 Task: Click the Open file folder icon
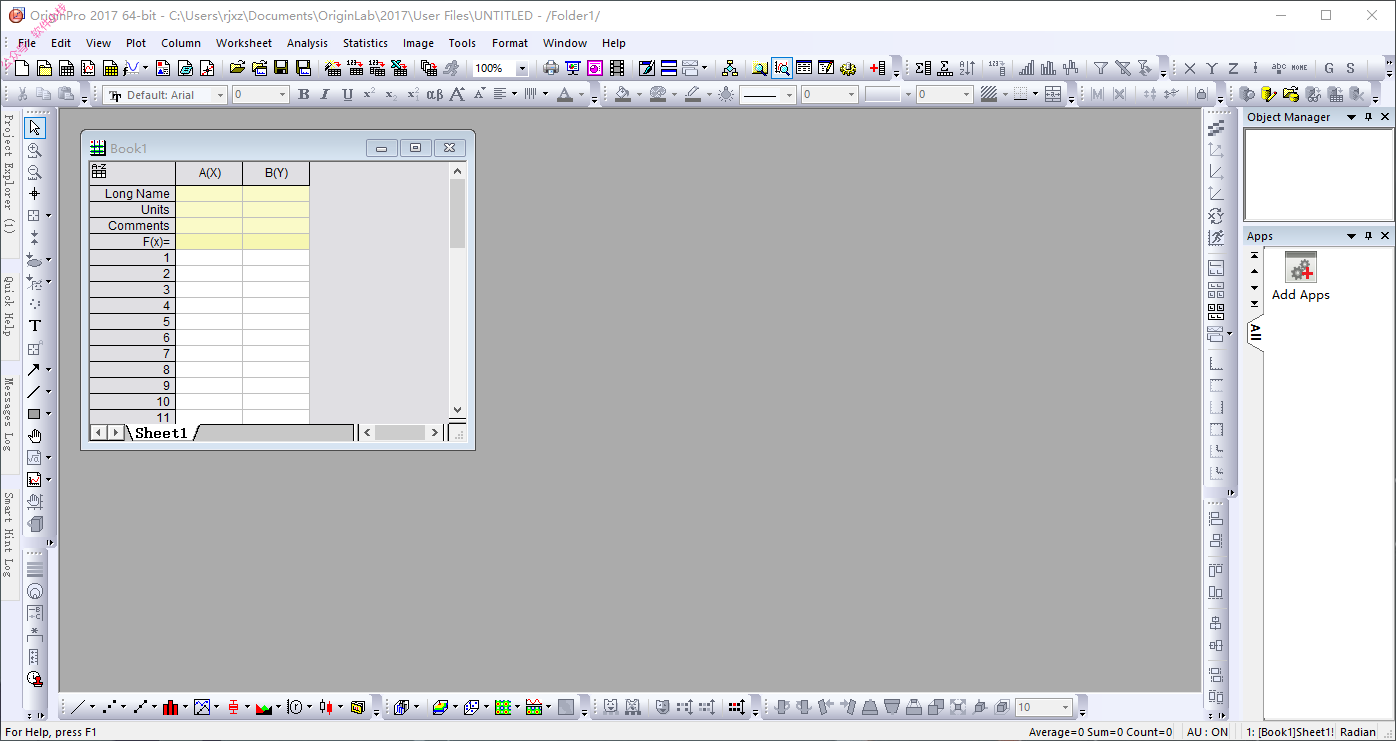237,68
